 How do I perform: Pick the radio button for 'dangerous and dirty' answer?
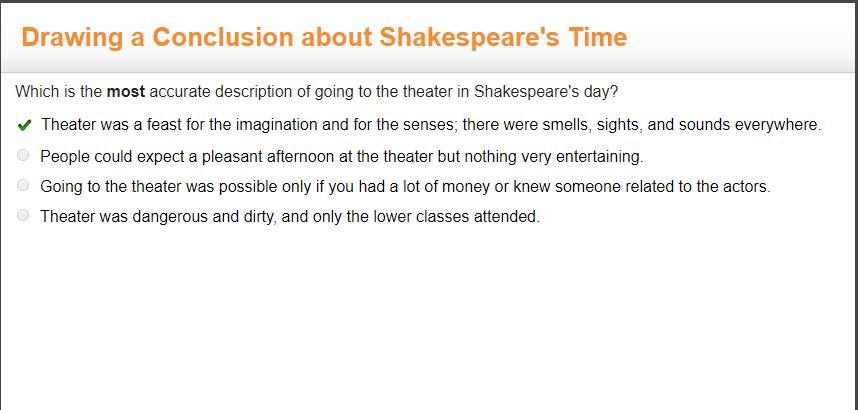click(23, 216)
